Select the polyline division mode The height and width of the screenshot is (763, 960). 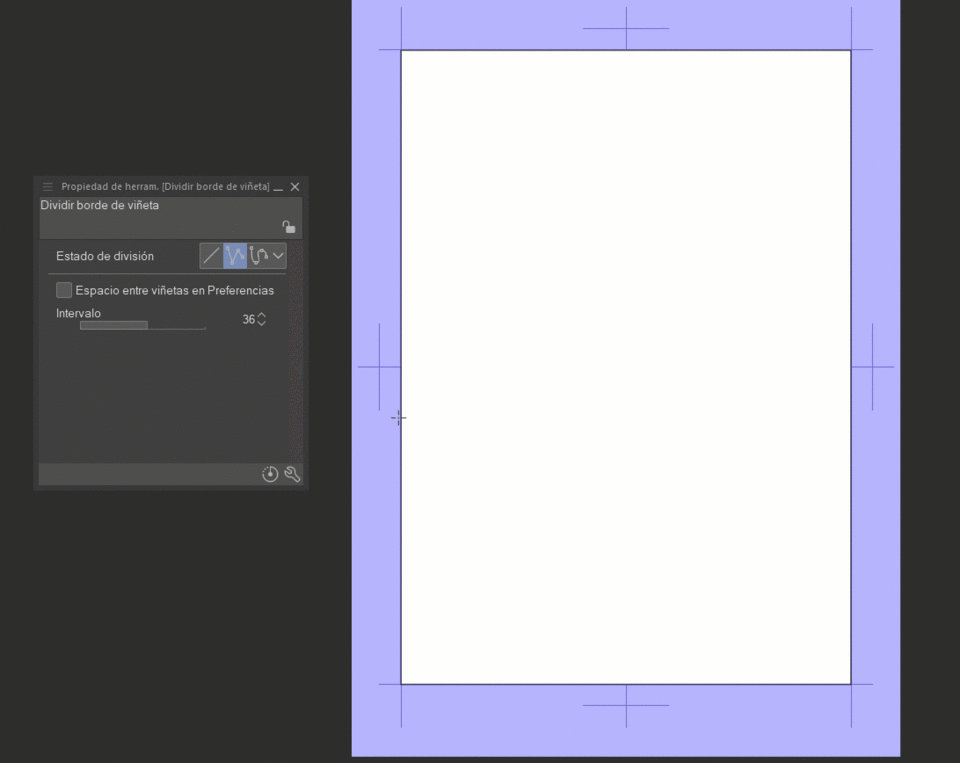[x=235, y=256]
